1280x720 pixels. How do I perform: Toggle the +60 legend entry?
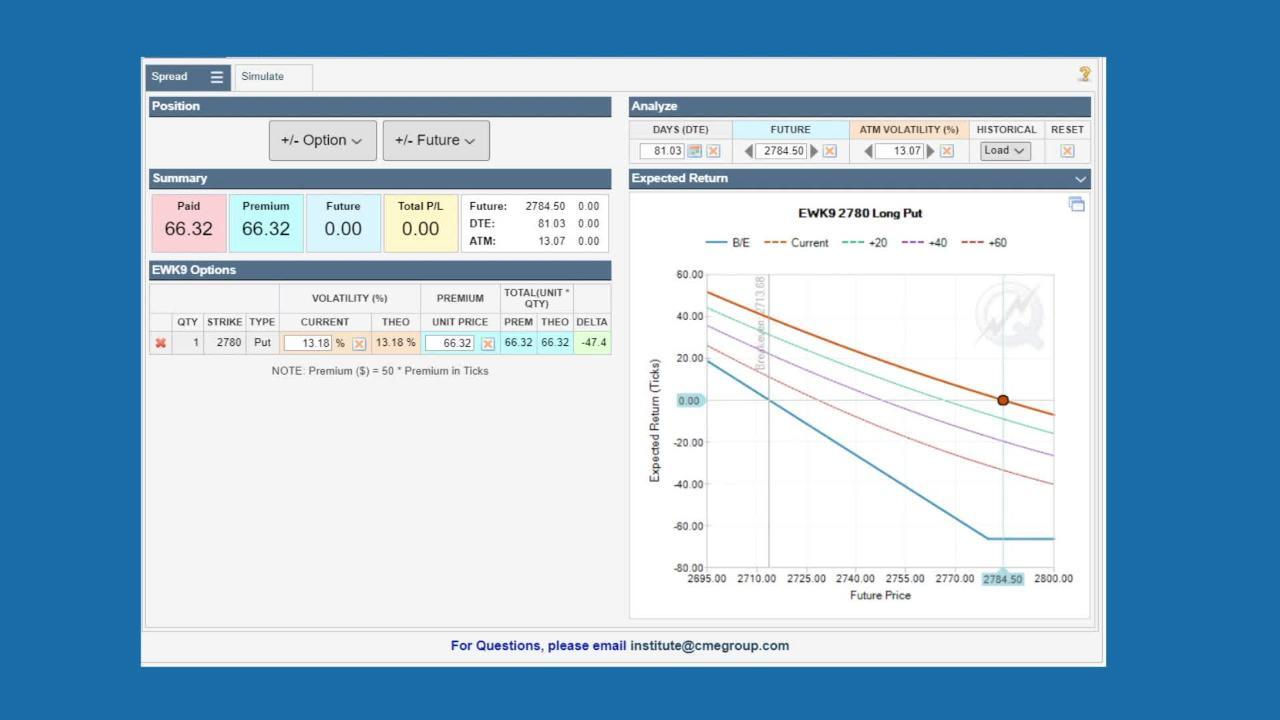tap(984, 243)
